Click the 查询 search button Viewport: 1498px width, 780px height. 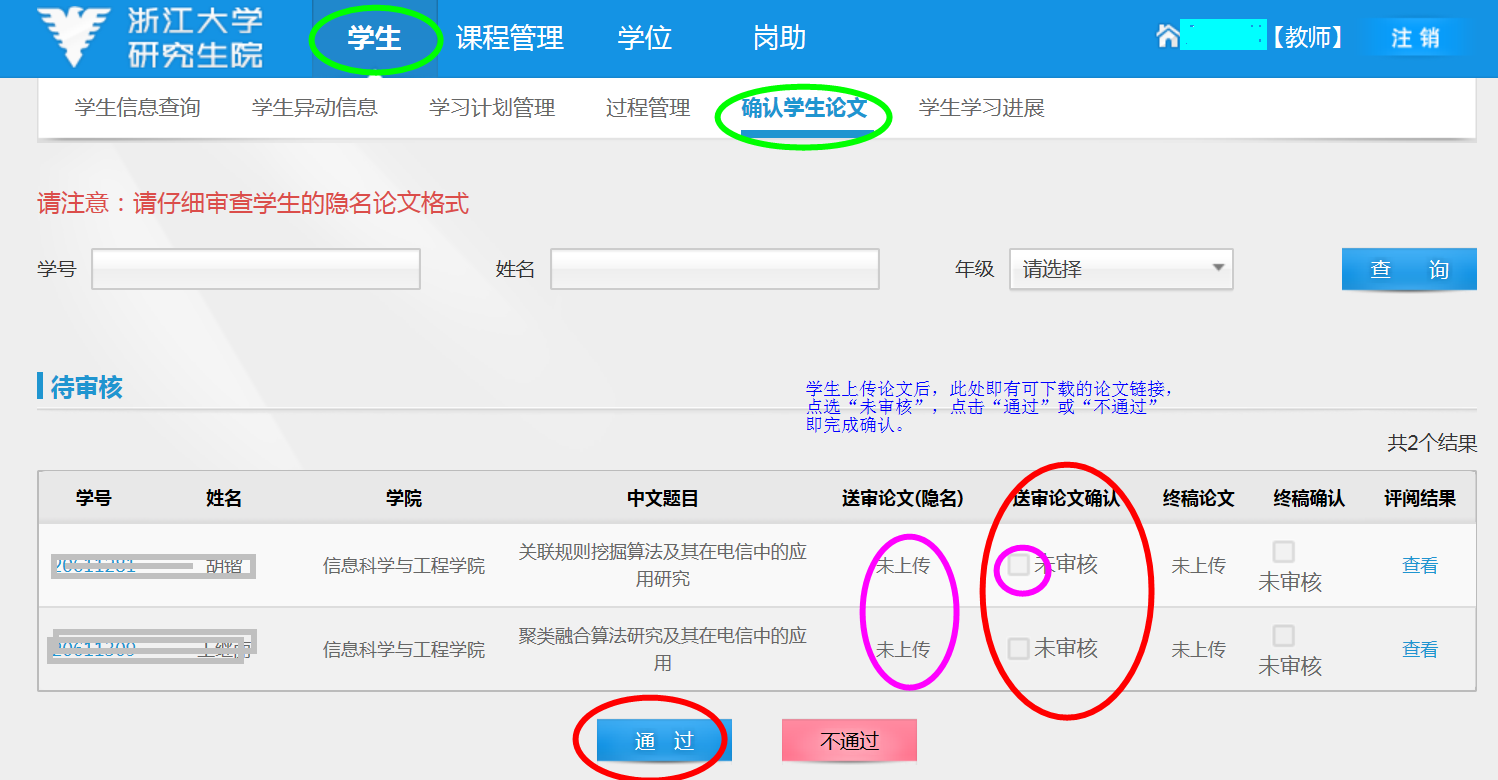[x=1408, y=269]
